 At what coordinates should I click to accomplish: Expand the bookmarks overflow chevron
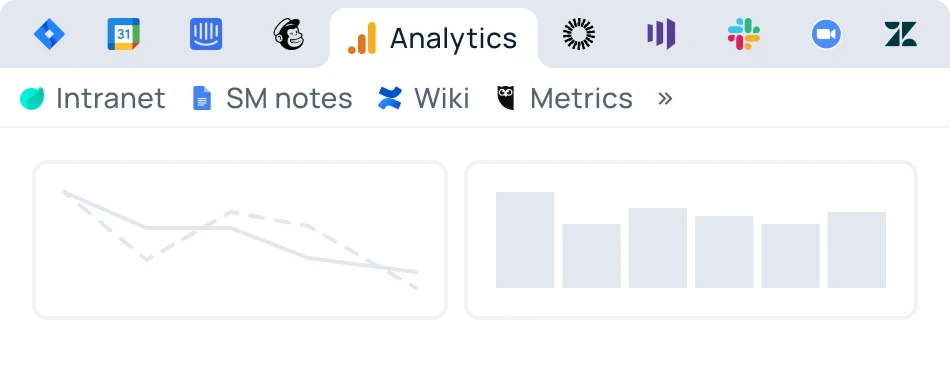[665, 98]
